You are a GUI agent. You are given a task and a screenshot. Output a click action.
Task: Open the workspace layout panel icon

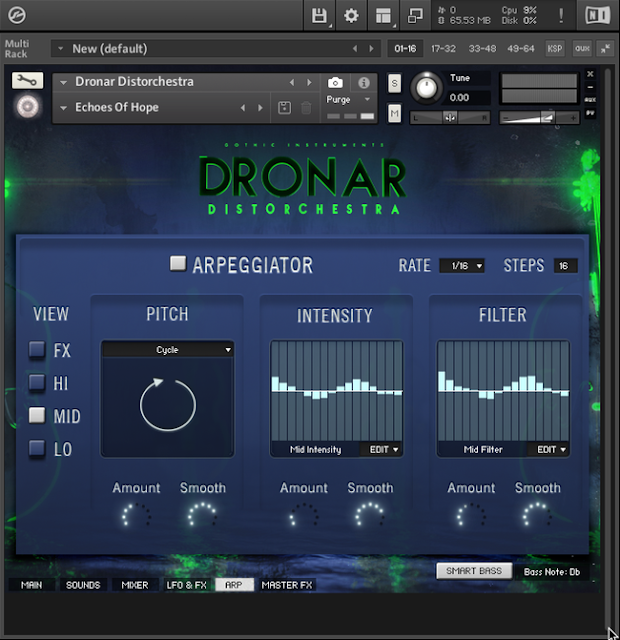(383, 16)
